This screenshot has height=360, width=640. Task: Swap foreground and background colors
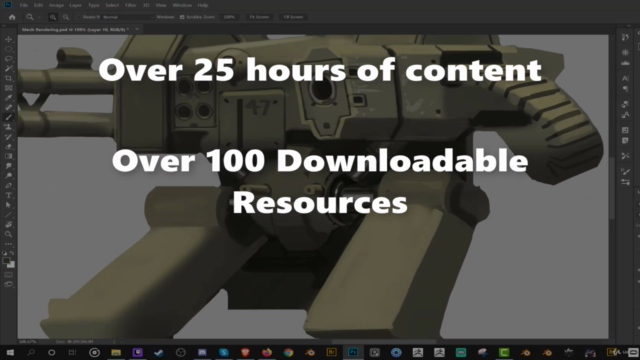[x=12, y=253]
